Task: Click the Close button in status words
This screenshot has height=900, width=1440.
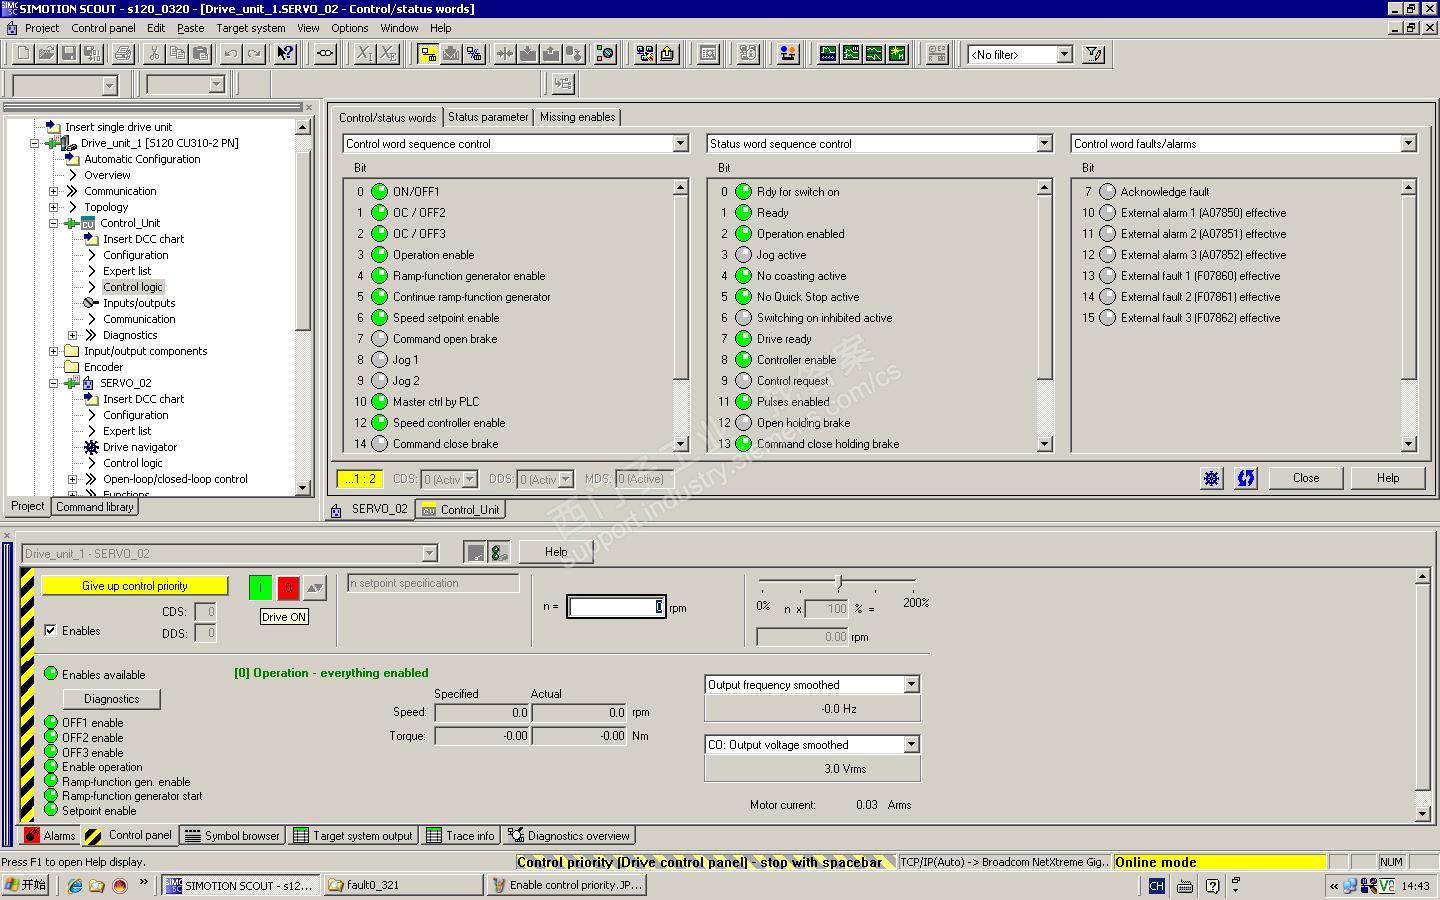Action: point(1306,478)
